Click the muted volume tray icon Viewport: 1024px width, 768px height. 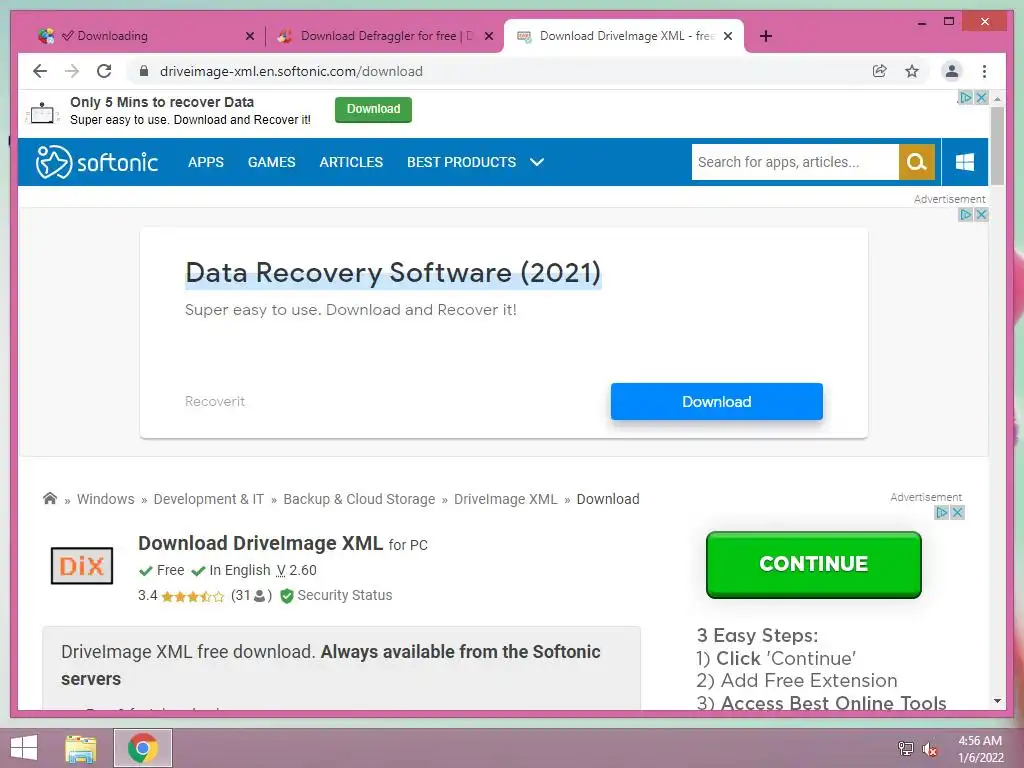929,748
